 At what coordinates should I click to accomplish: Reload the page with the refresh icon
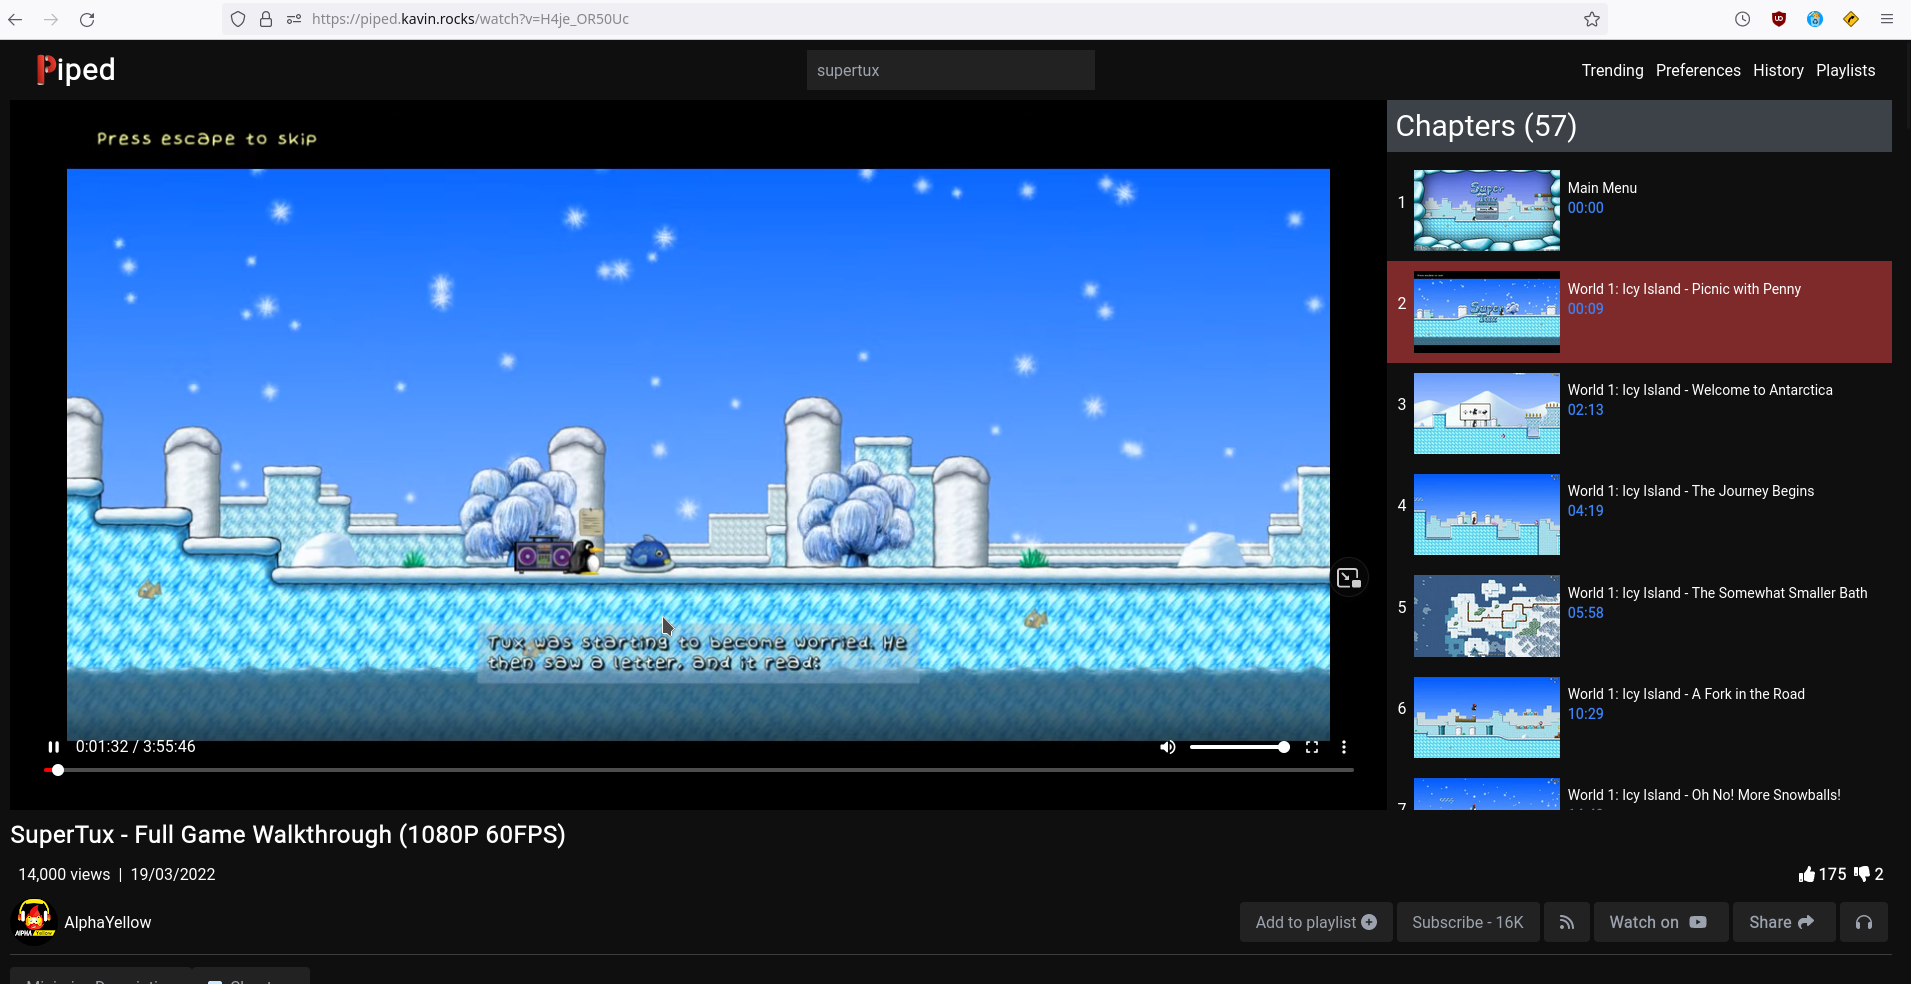[87, 19]
